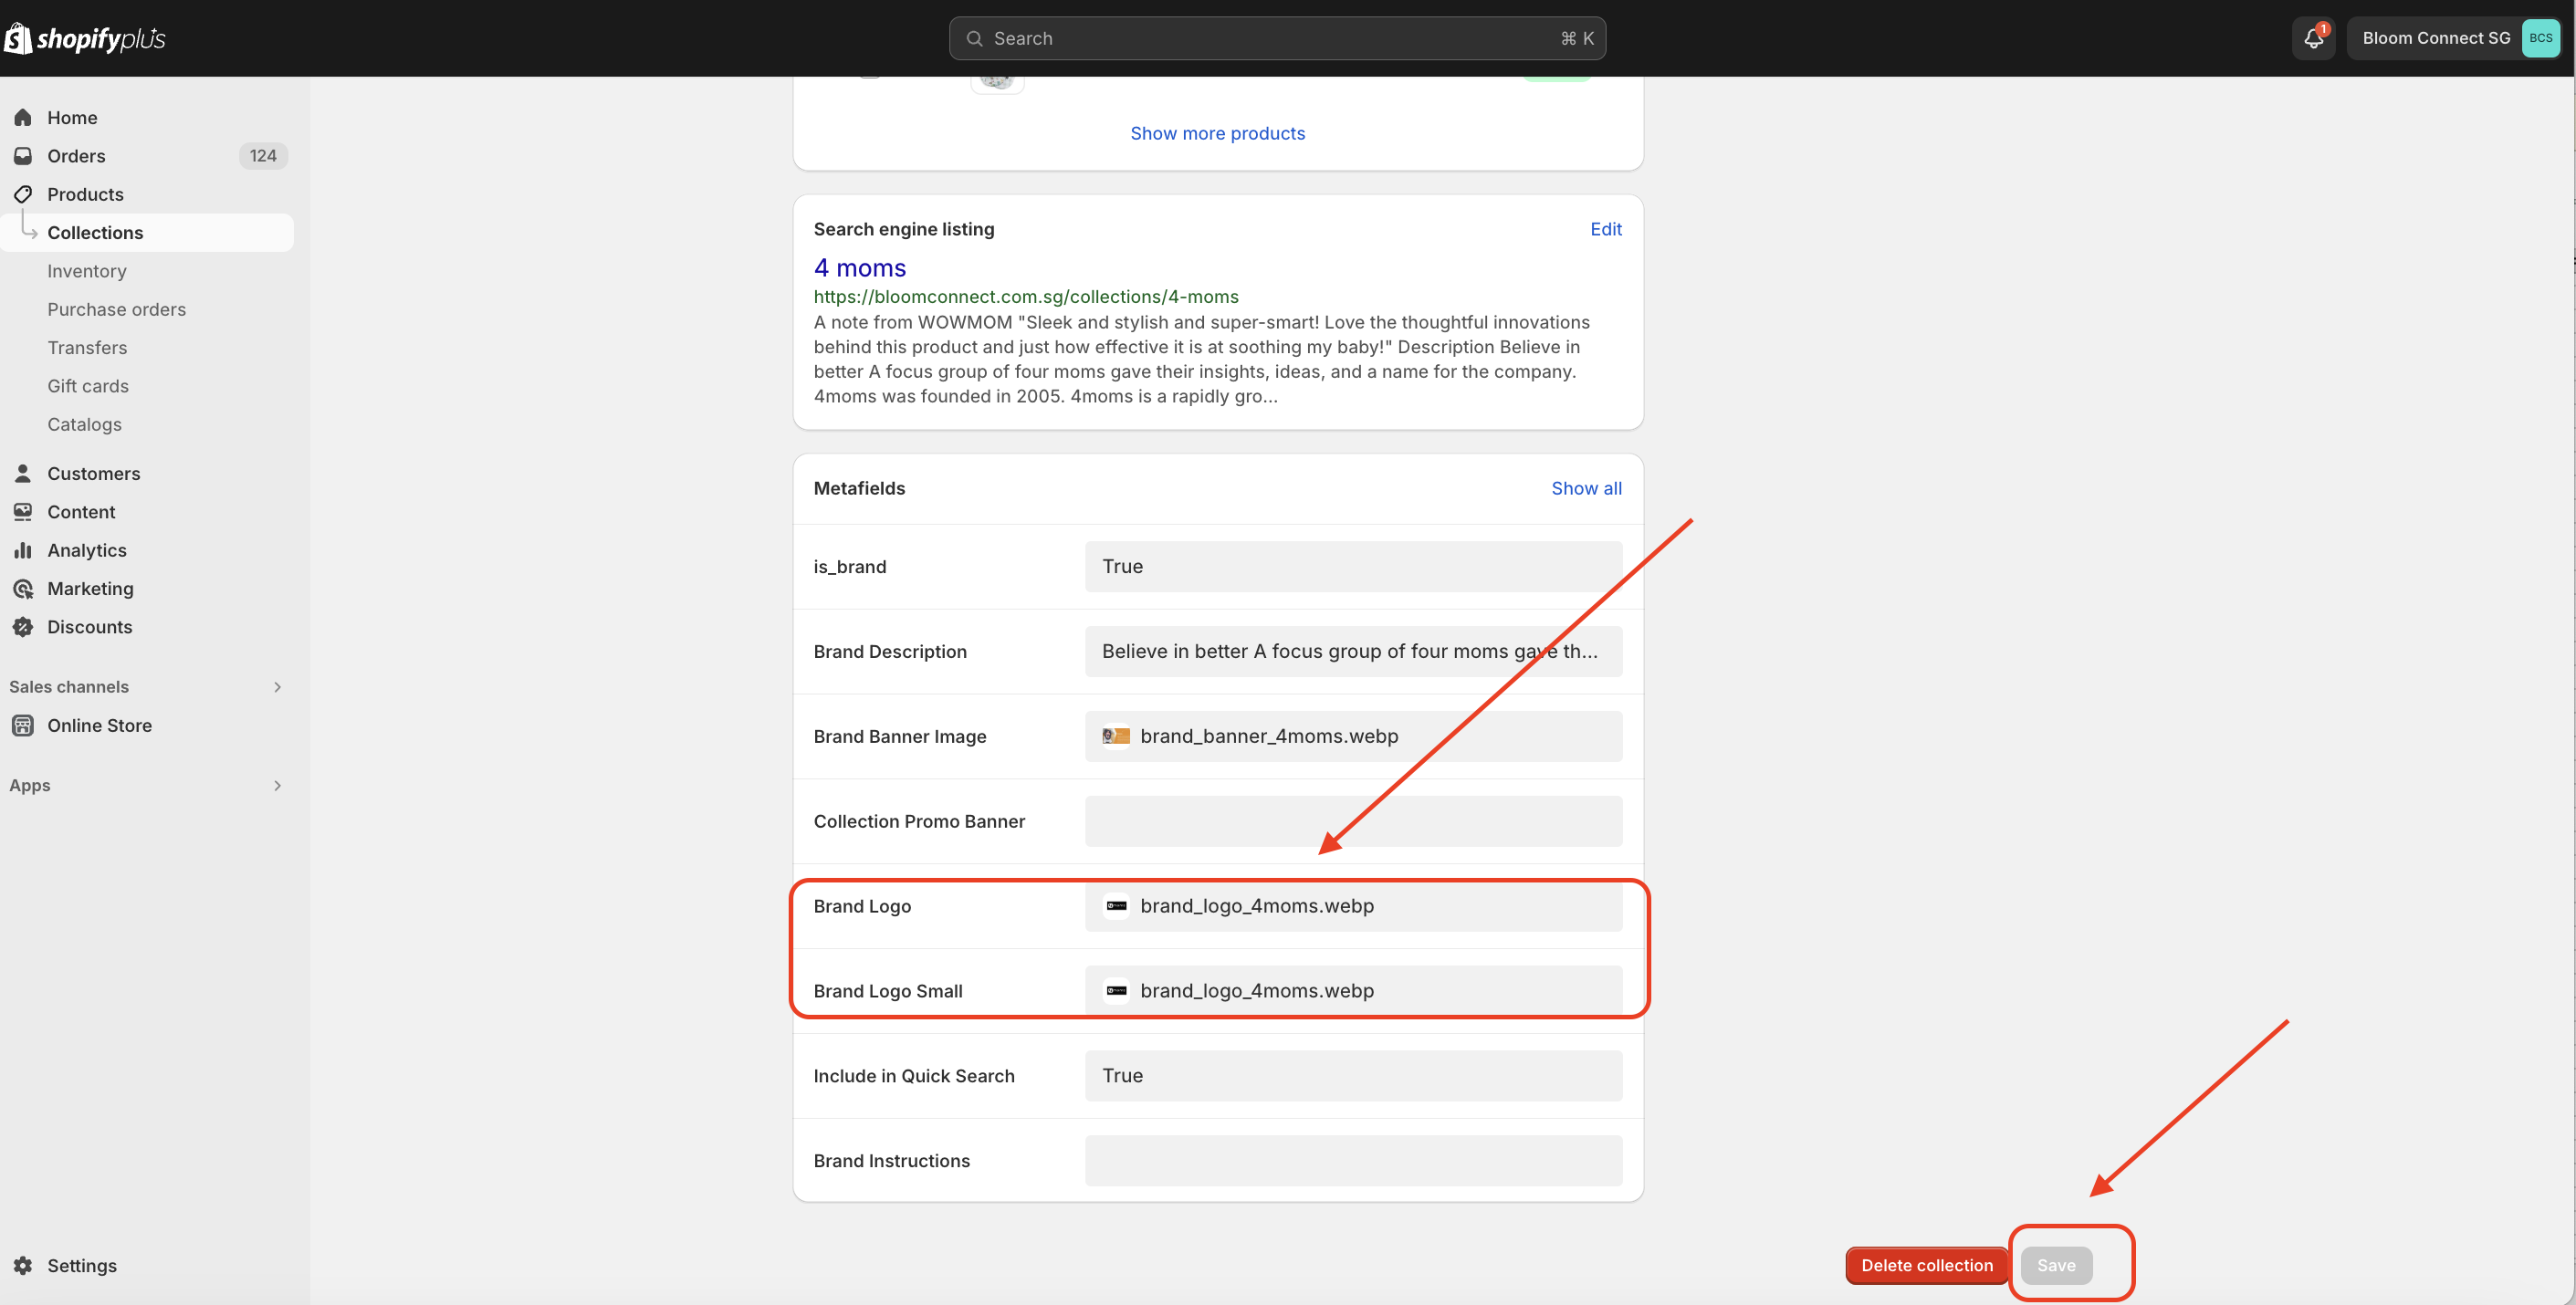
Task: Open Inventory page
Action: click(x=87, y=271)
